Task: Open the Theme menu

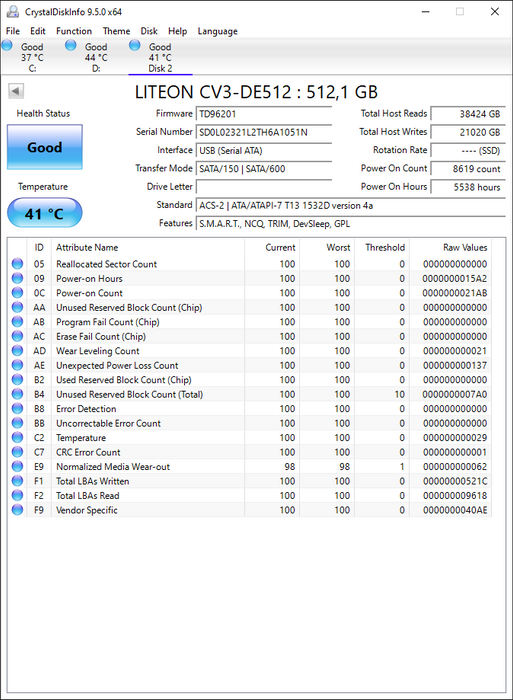Action: coord(116,31)
